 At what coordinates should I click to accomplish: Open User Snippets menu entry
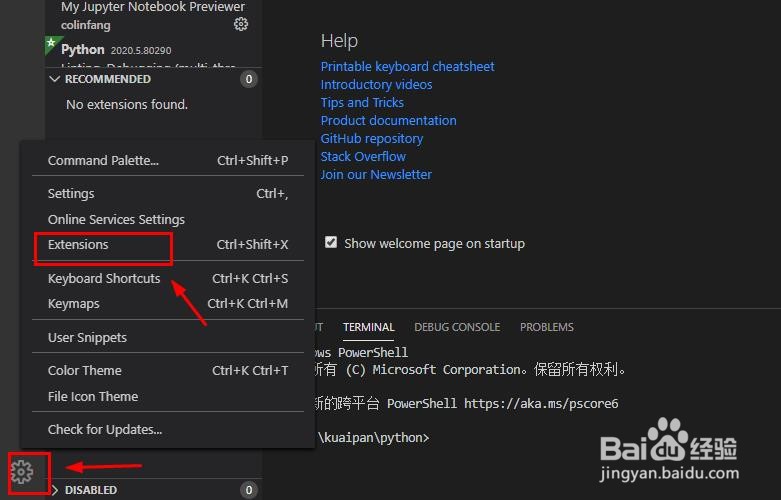[168, 337]
